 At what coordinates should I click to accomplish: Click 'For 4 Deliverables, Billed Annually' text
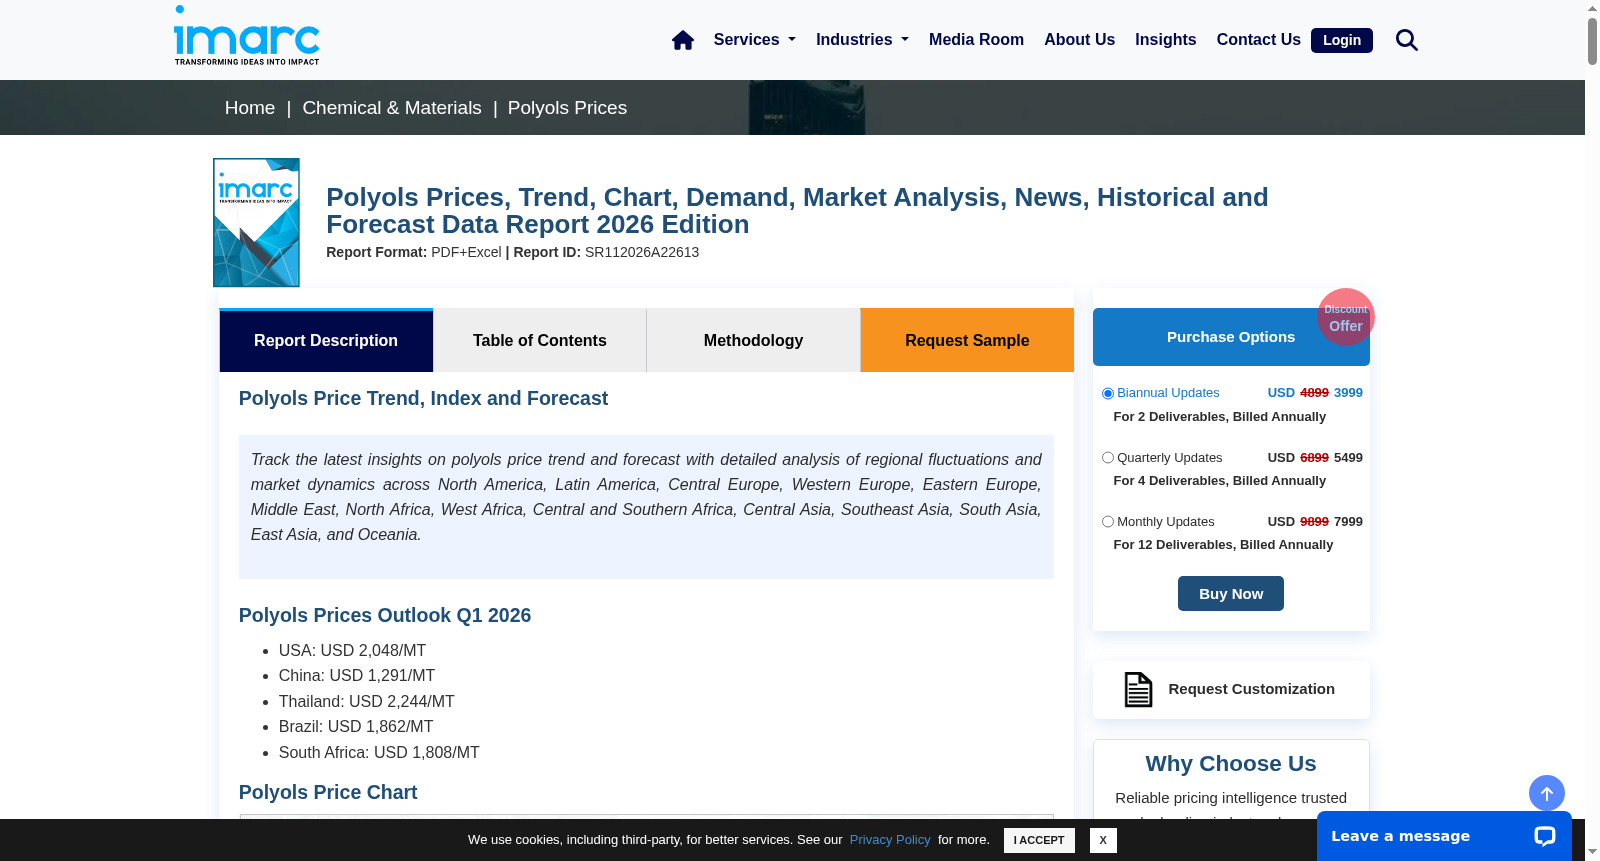point(1220,481)
